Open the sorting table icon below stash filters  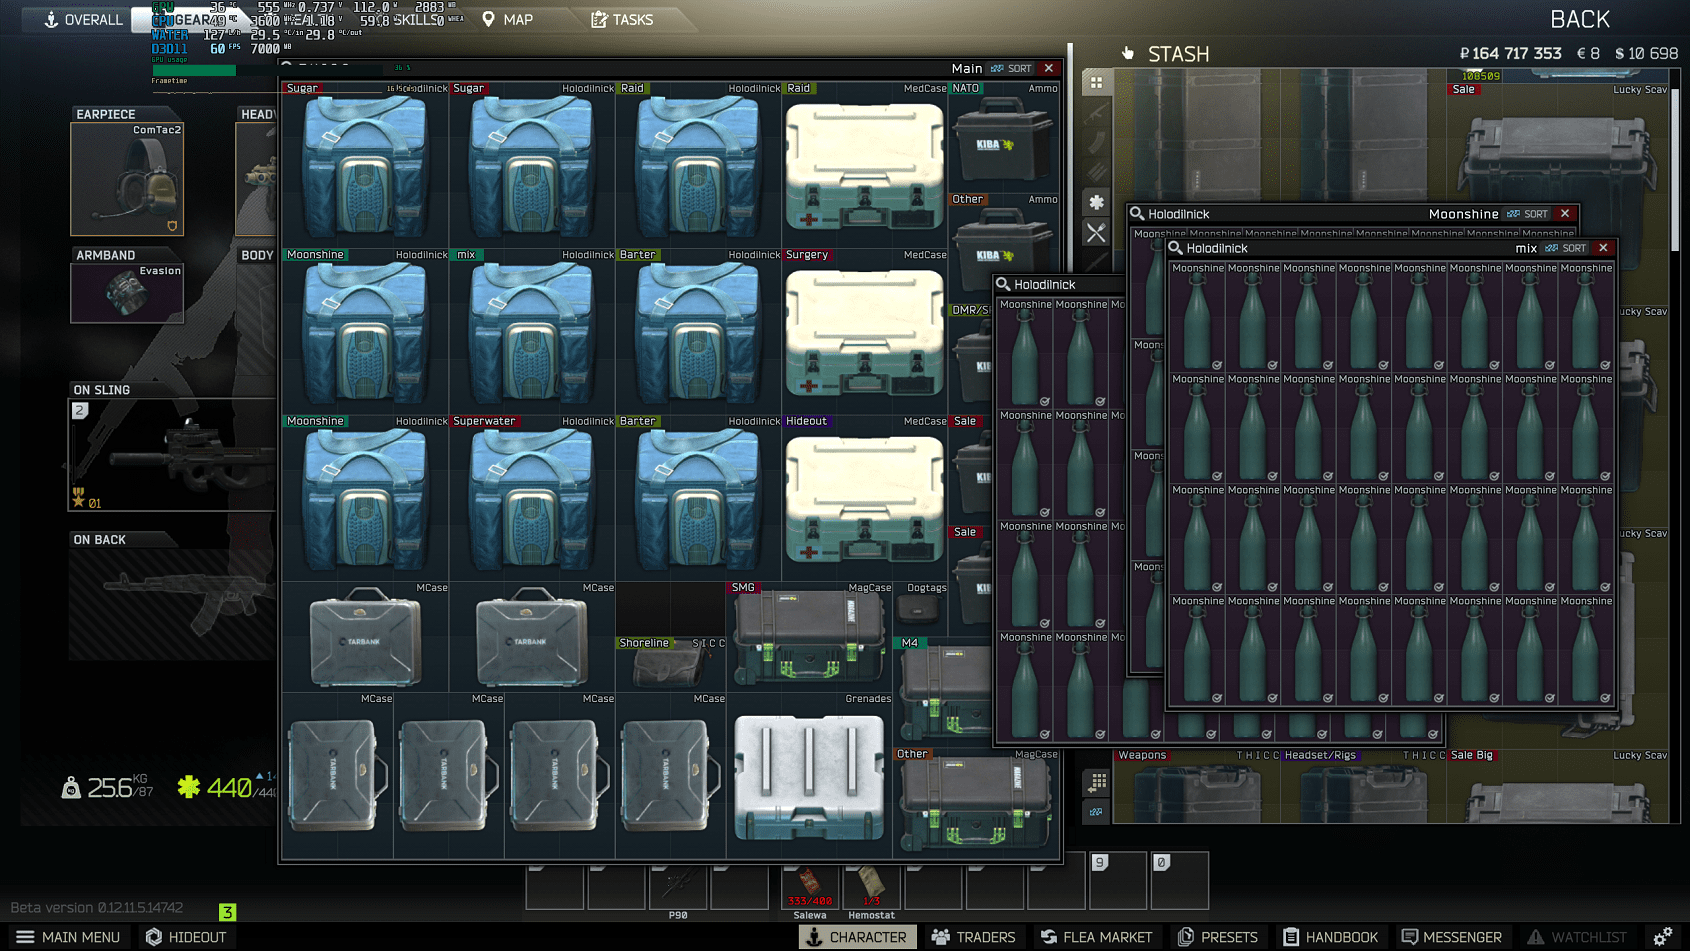[x=1097, y=782]
